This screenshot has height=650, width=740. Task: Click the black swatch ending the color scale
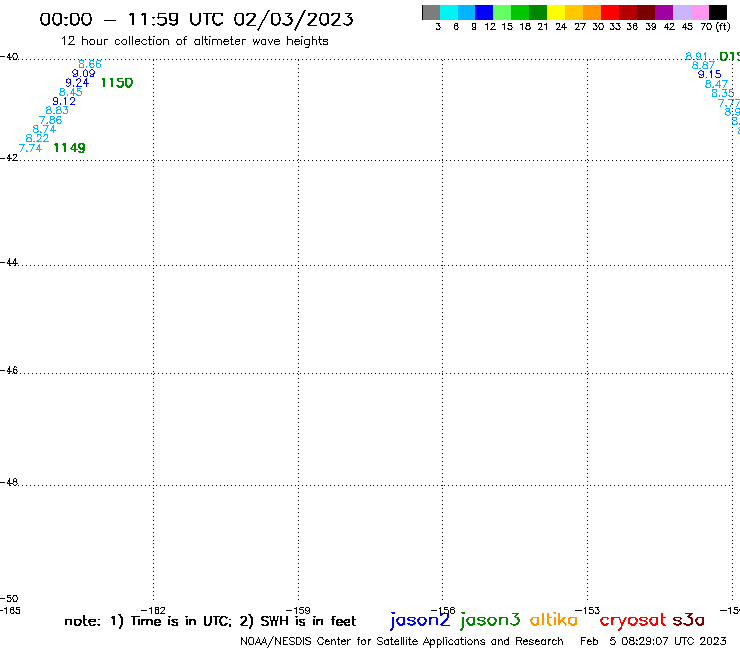pos(718,12)
